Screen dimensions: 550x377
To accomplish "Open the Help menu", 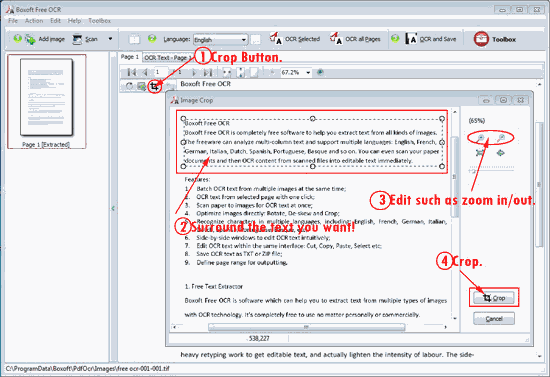I will pos(74,21).
